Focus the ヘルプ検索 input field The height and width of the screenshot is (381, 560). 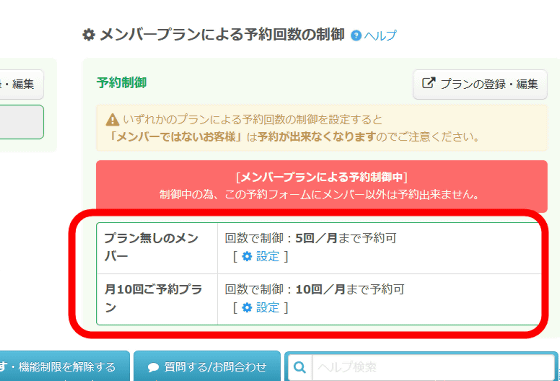coord(433,367)
